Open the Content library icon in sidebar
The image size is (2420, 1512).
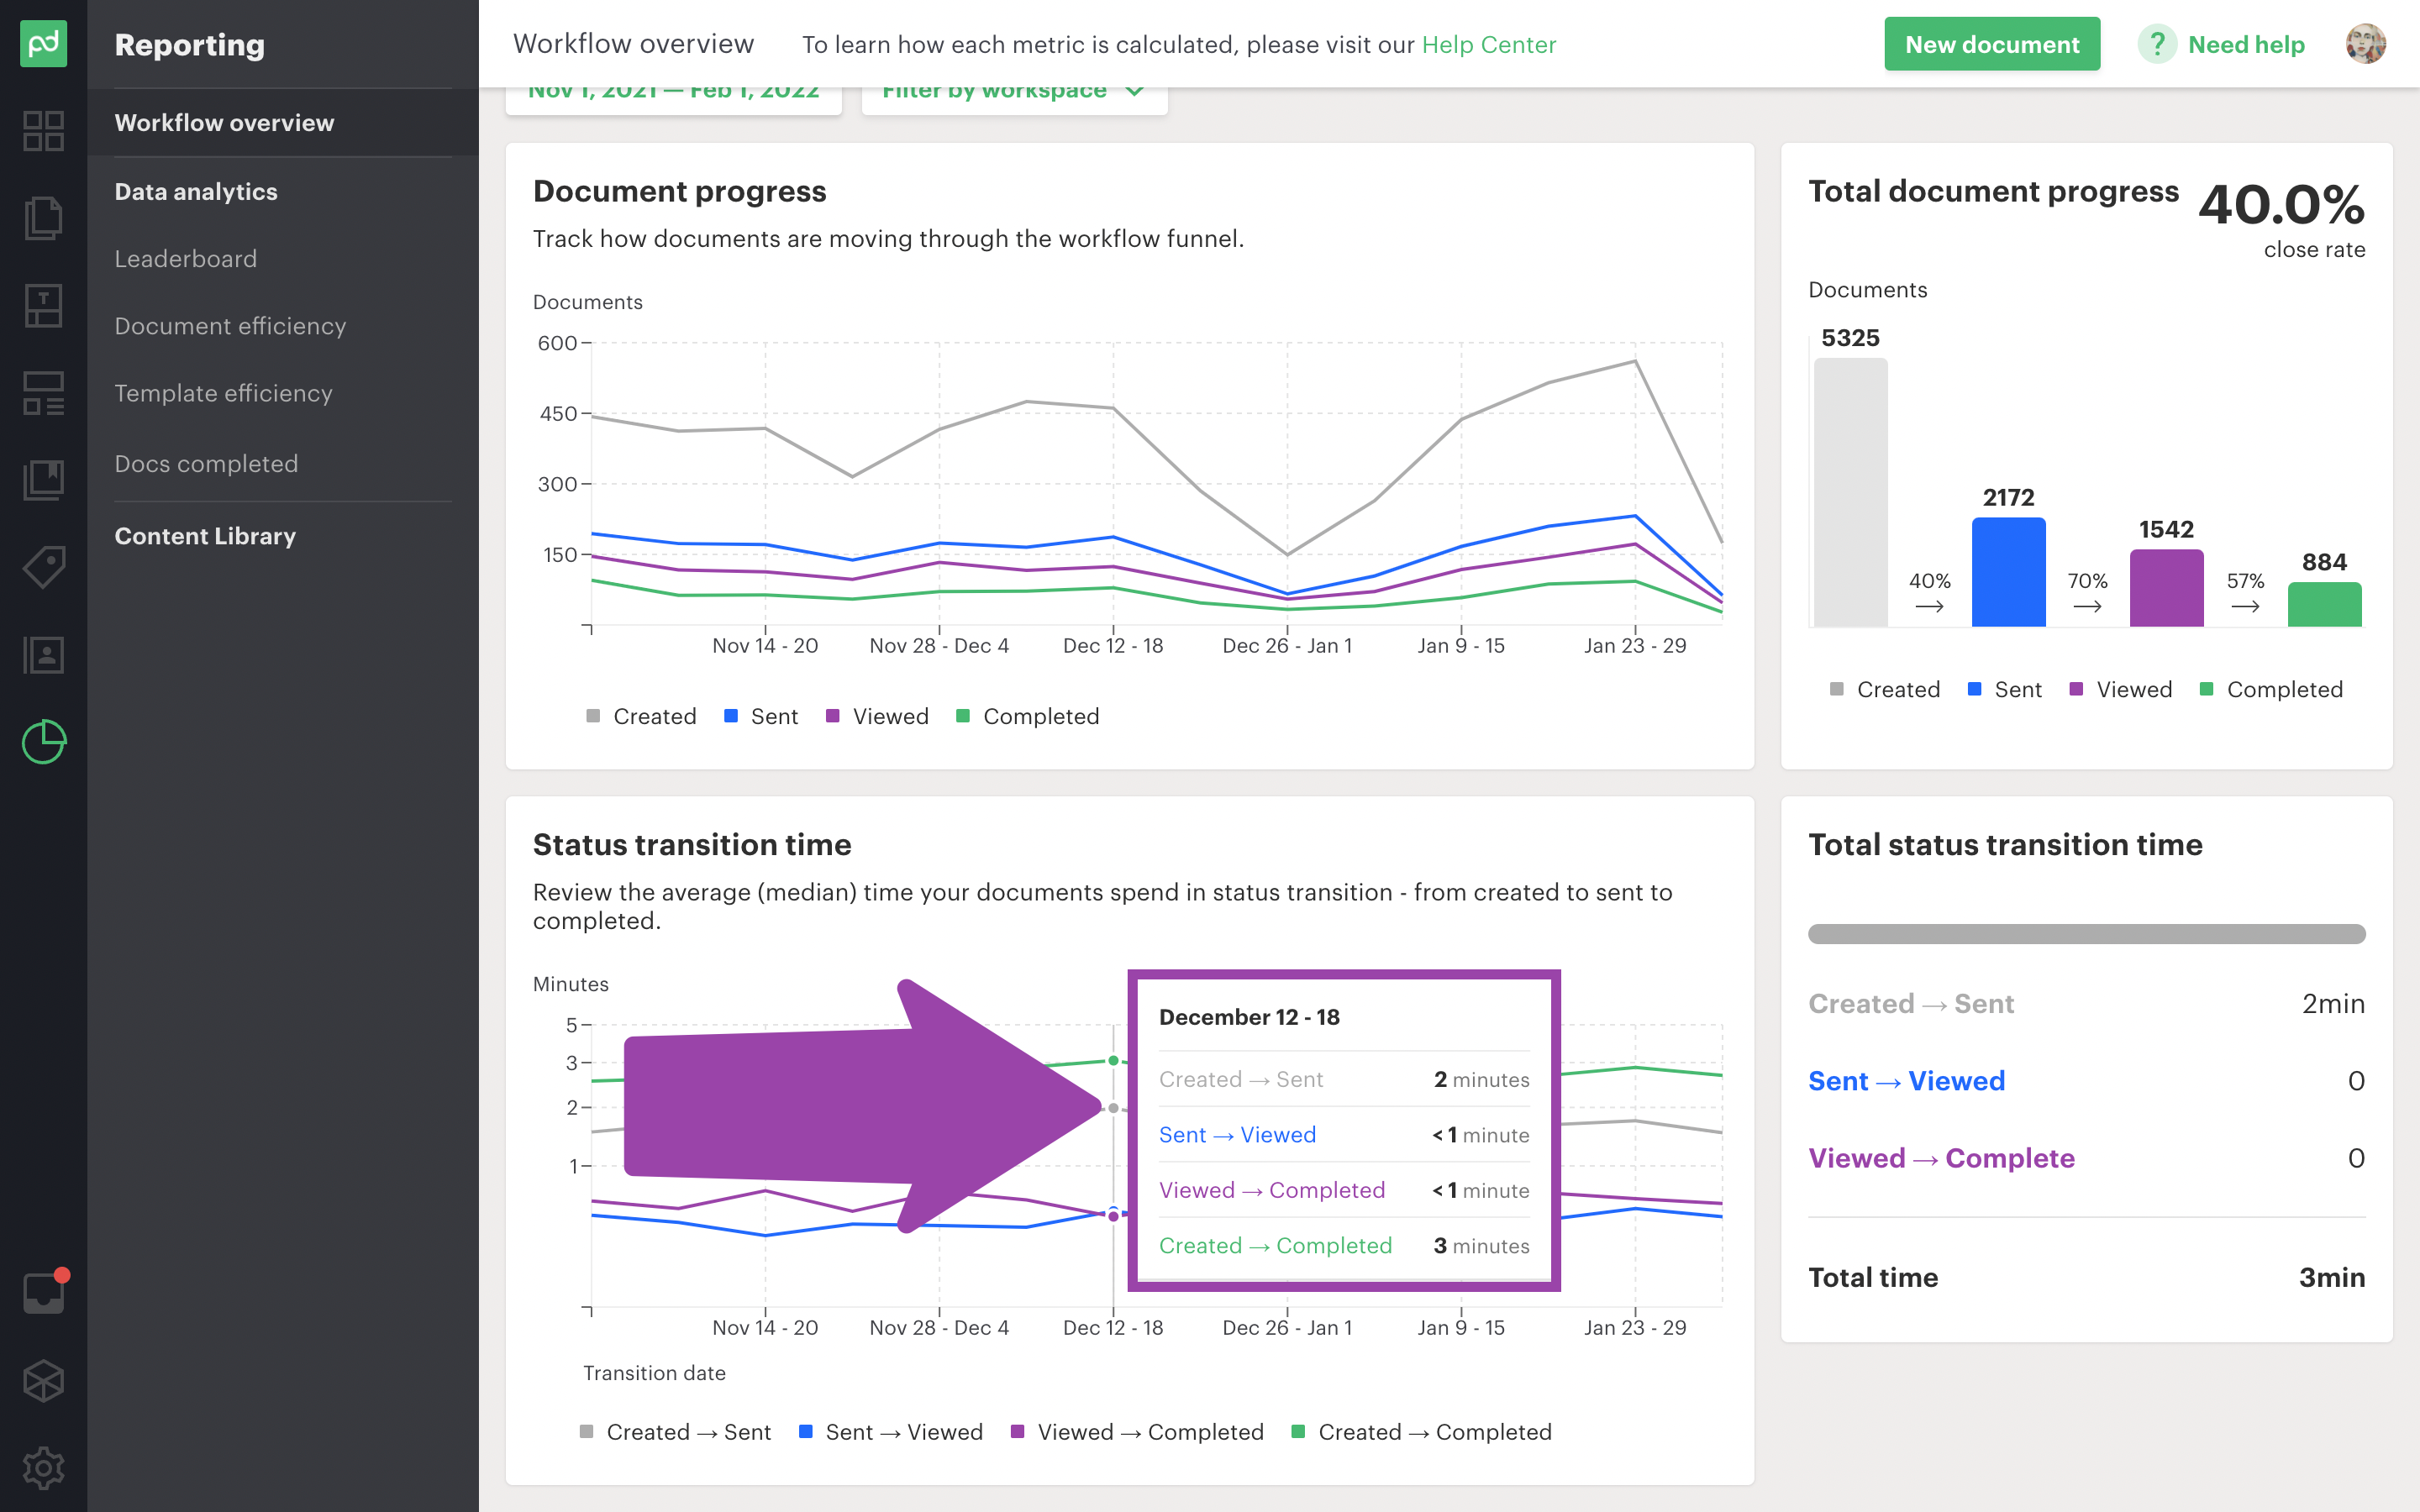click(x=43, y=480)
